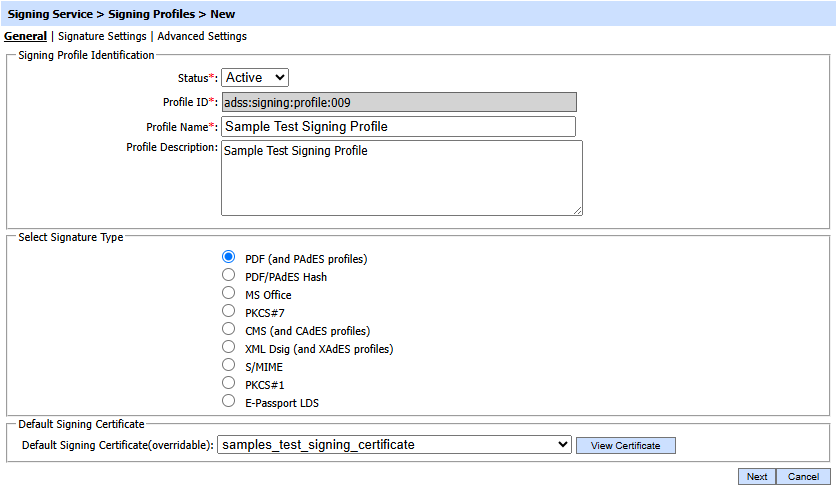This screenshot has height=488, width=837.
Task: Select the PDF (and PAdES profiles) radio button
Action: [228, 257]
